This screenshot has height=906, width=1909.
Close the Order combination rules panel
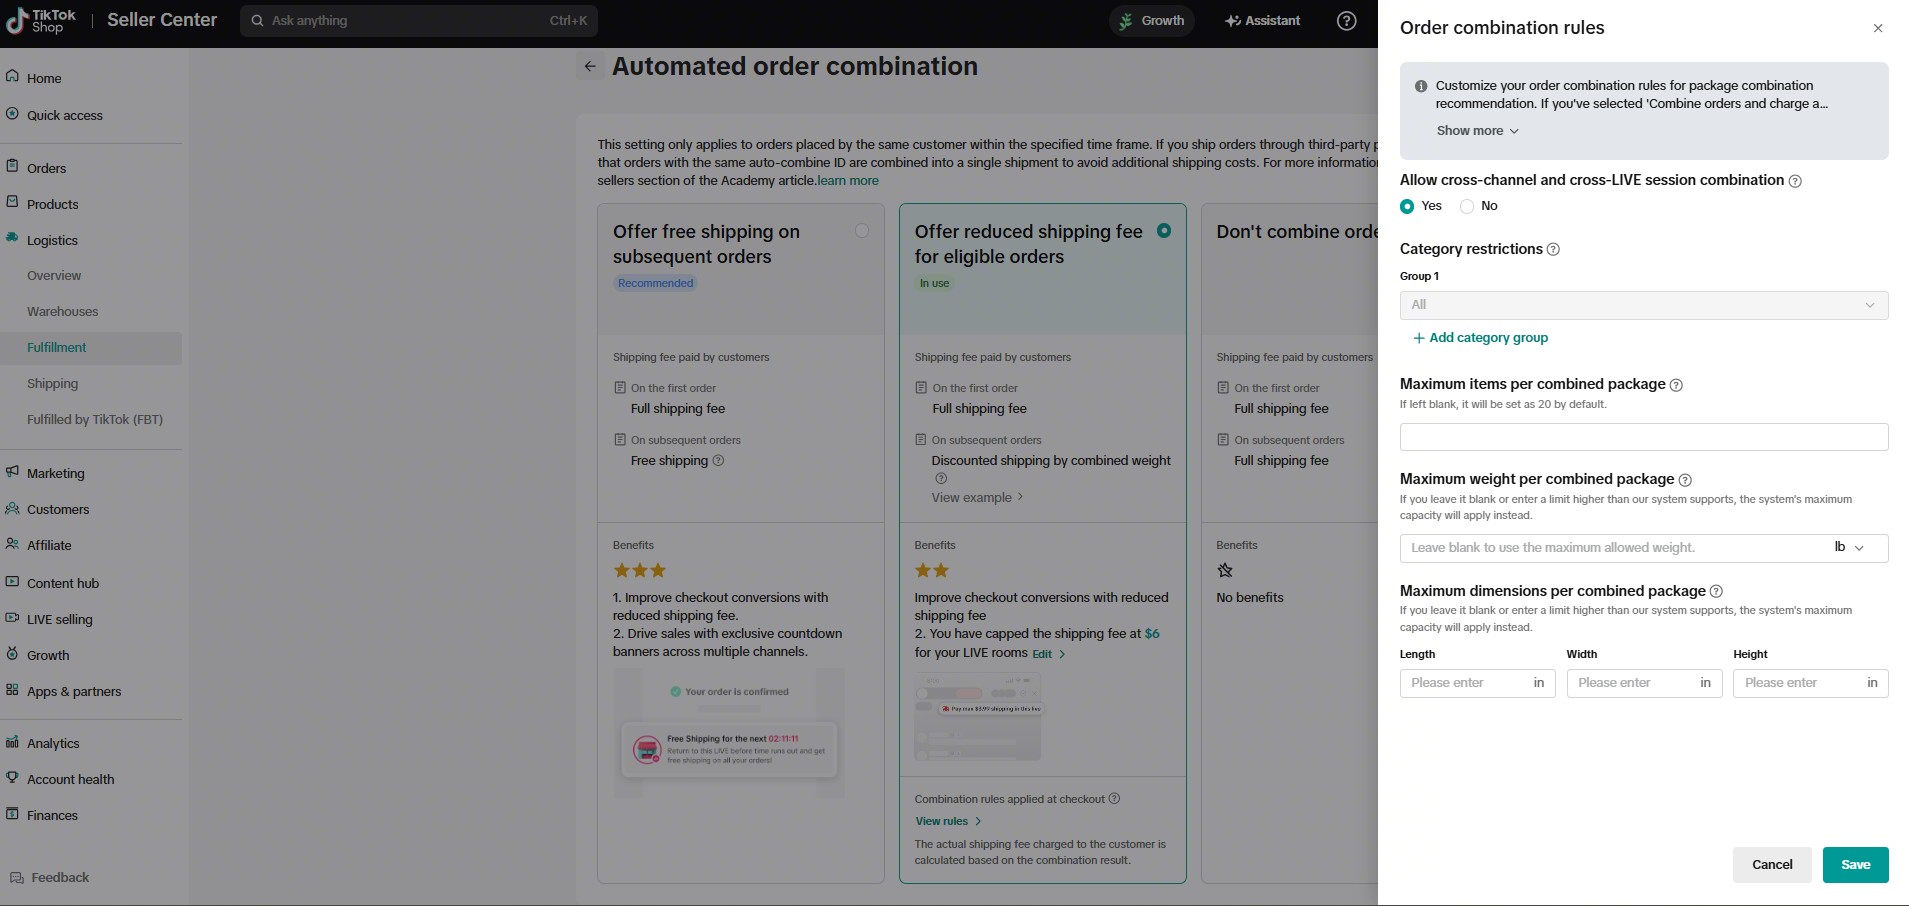(1878, 28)
